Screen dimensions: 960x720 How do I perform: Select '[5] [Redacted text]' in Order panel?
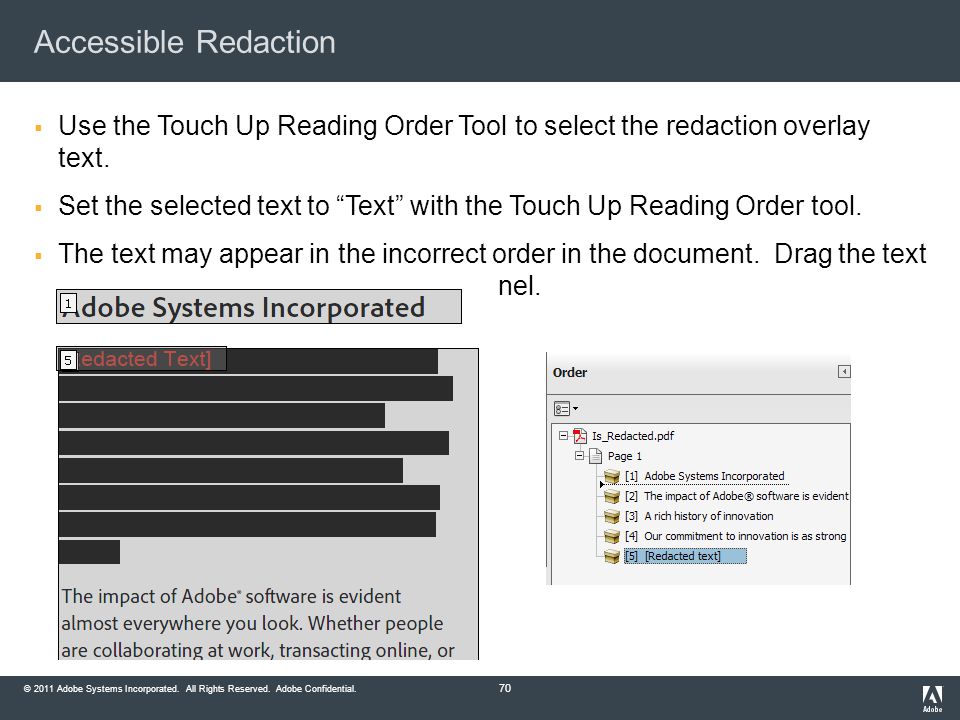[x=685, y=556]
